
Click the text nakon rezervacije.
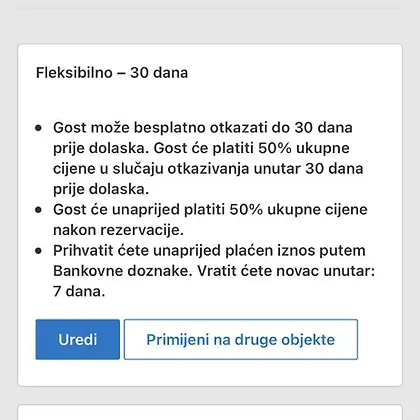[x=118, y=230]
